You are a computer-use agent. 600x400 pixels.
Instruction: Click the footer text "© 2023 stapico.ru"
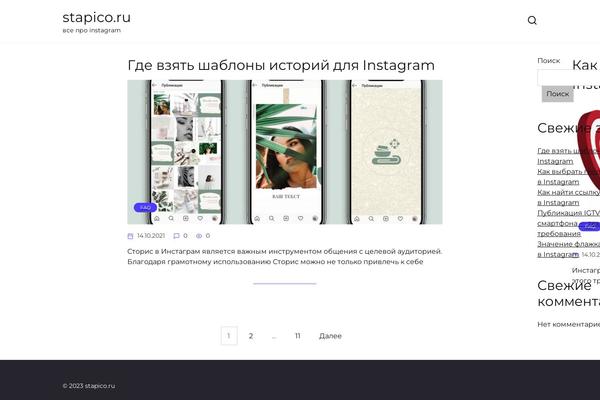coord(89,386)
